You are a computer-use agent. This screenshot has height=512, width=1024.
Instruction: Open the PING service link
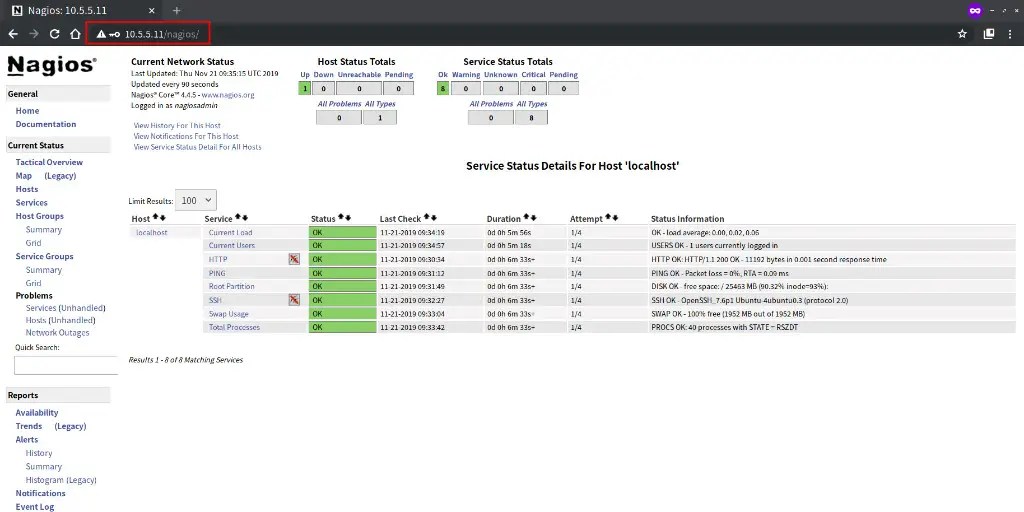pos(217,273)
